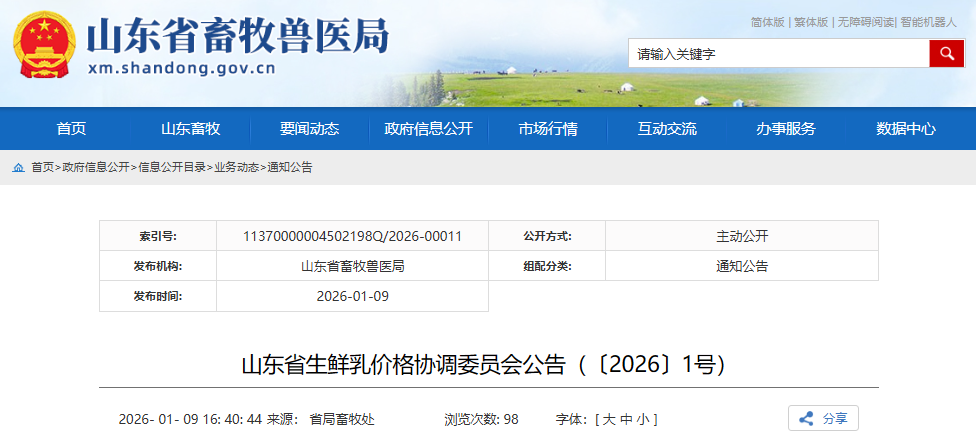Open the 数据中心 menu item
Screen dimensions: 976x440
point(905,129)
